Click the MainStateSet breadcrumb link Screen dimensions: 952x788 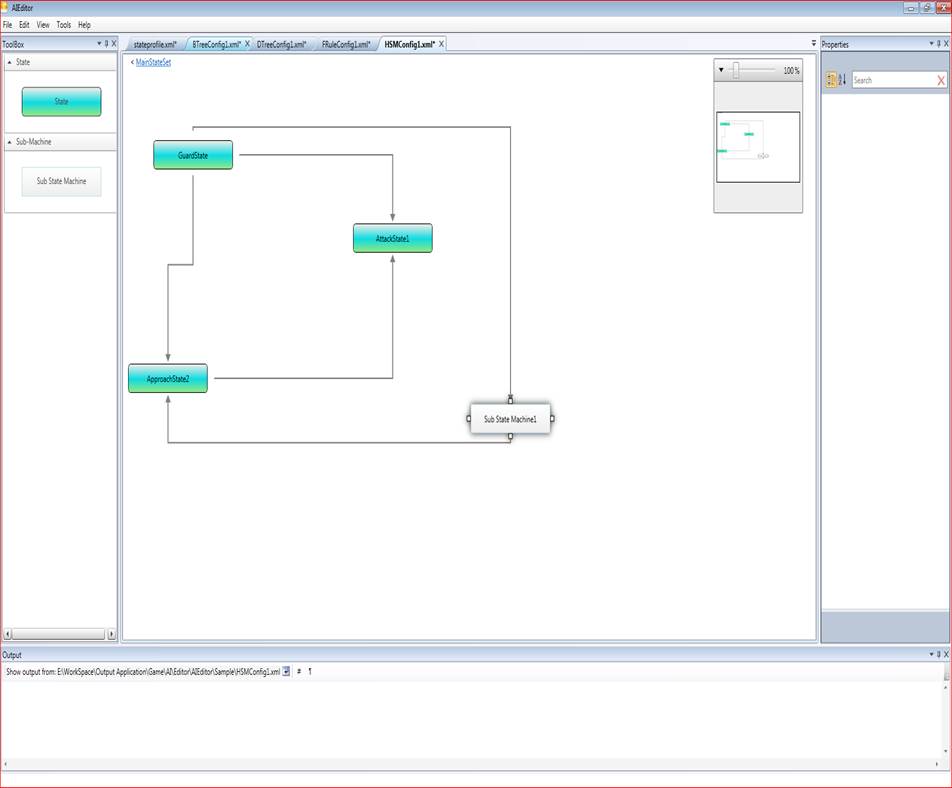pos(153,62)
